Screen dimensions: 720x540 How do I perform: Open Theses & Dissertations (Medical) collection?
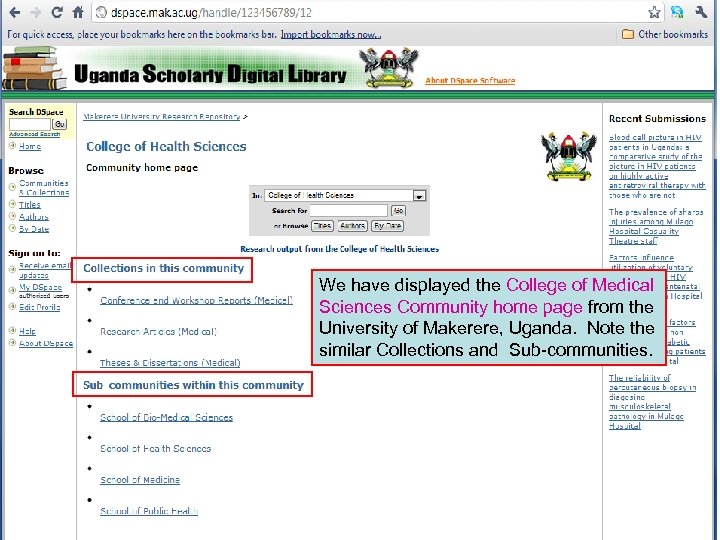point(170,363)
